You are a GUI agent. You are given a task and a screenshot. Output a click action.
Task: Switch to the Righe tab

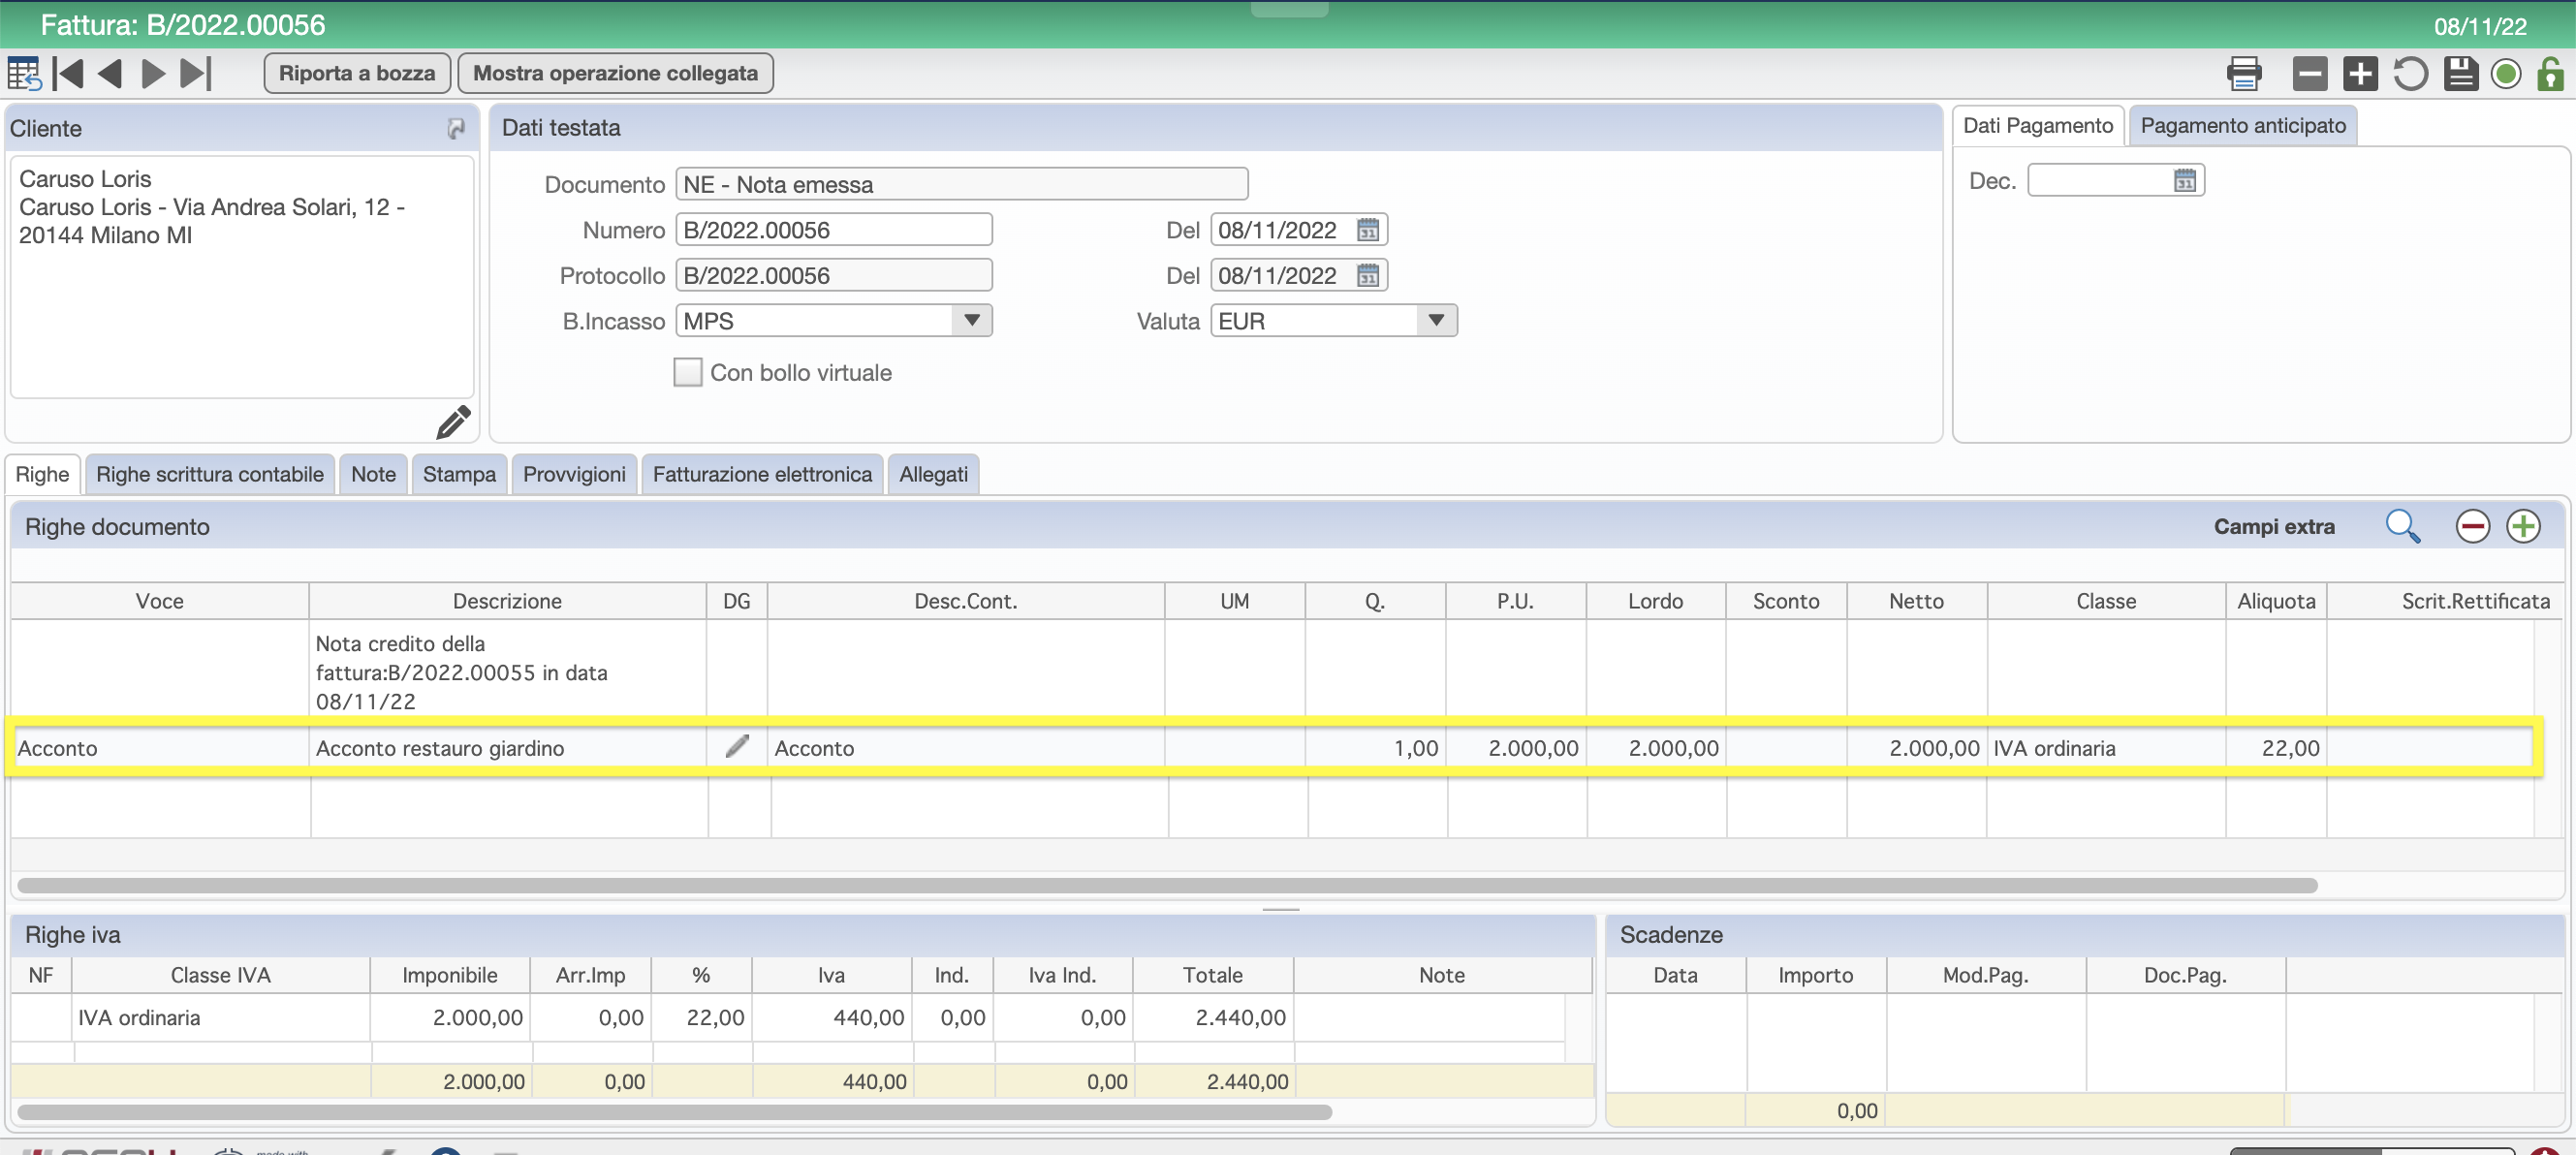point(42,474)
